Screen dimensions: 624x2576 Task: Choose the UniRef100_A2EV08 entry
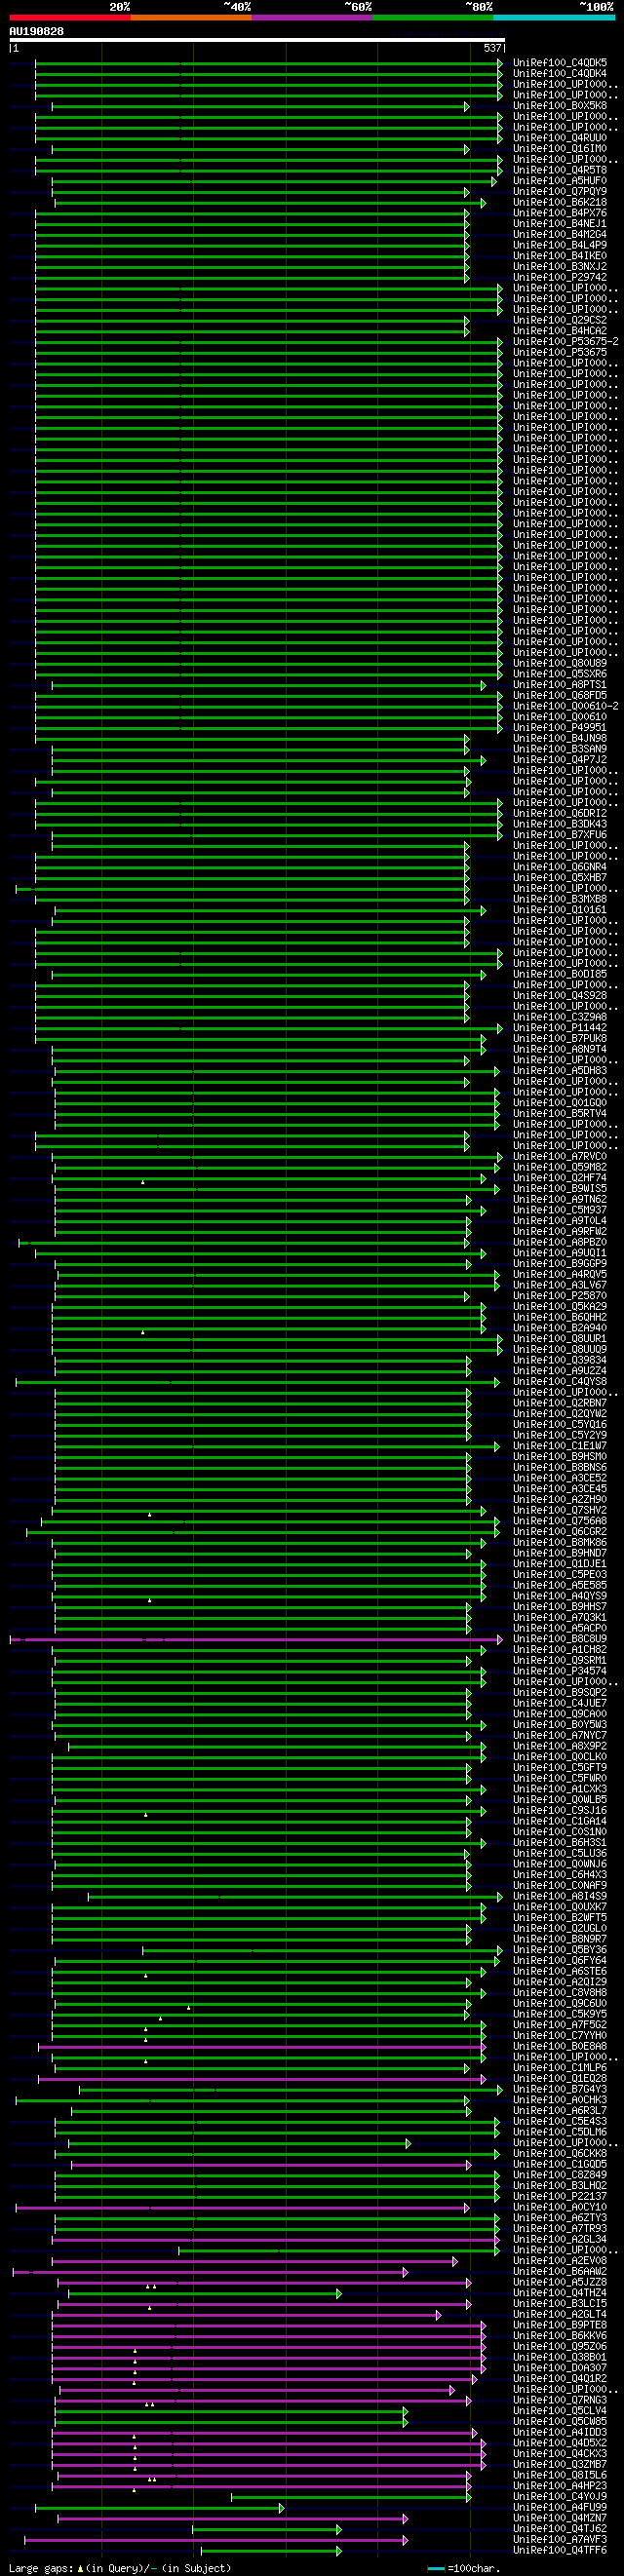click(x=560, y=2261)
